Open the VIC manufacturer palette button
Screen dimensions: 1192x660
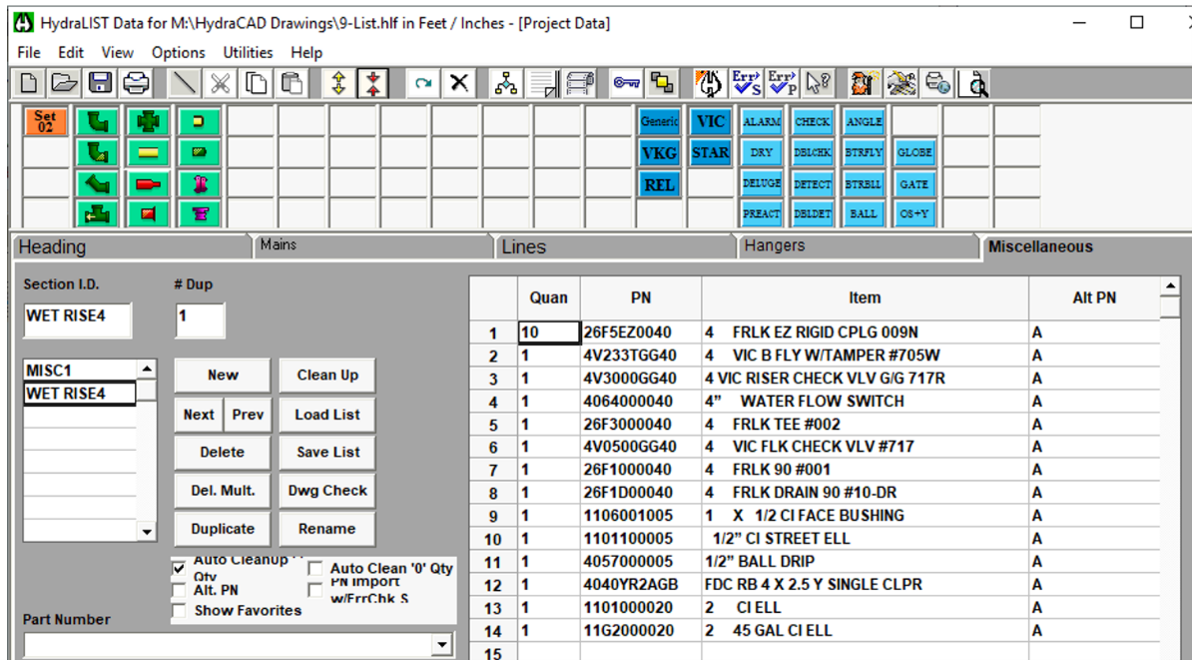[710, 122]
